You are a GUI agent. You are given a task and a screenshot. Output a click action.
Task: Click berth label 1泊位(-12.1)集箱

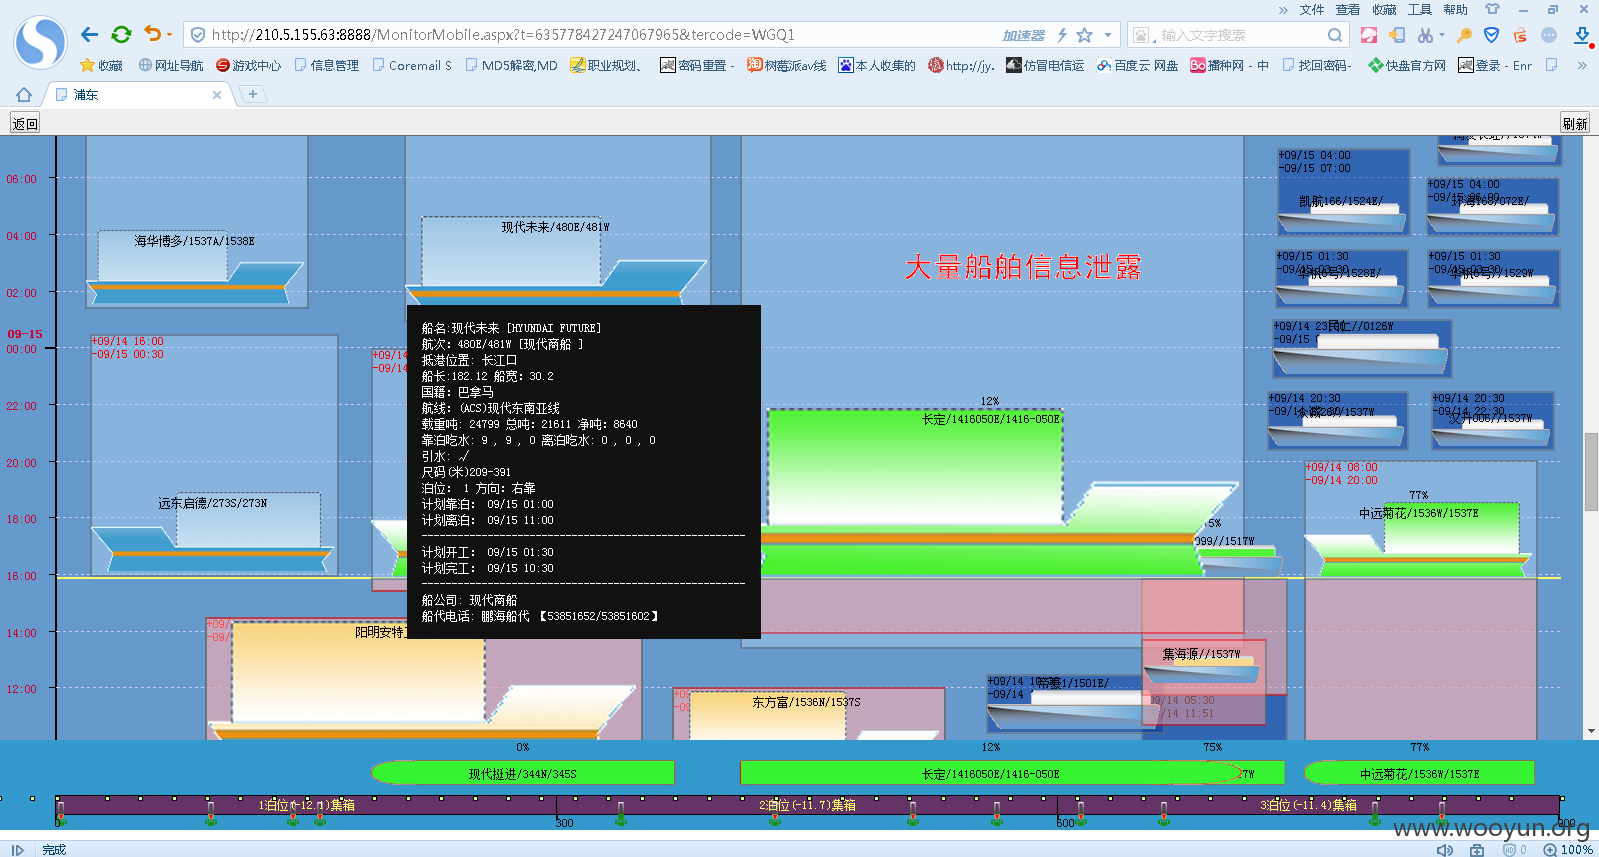pyautogui.click(x=307, y=805)
